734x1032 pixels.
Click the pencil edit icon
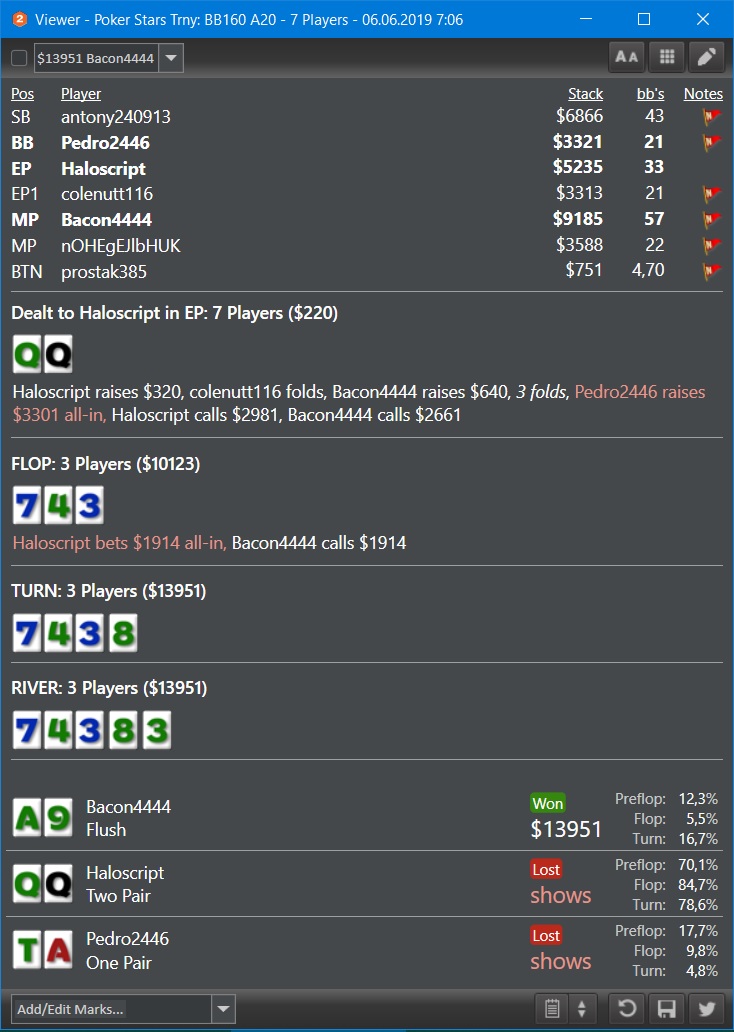pos(706,57)
